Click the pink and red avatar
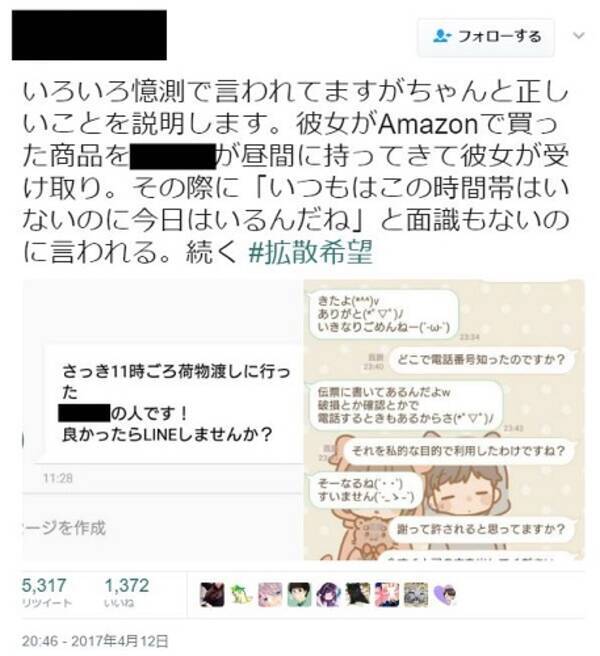Screen dimensions: 600x656 pyautogui.click(x=387, y=594)
